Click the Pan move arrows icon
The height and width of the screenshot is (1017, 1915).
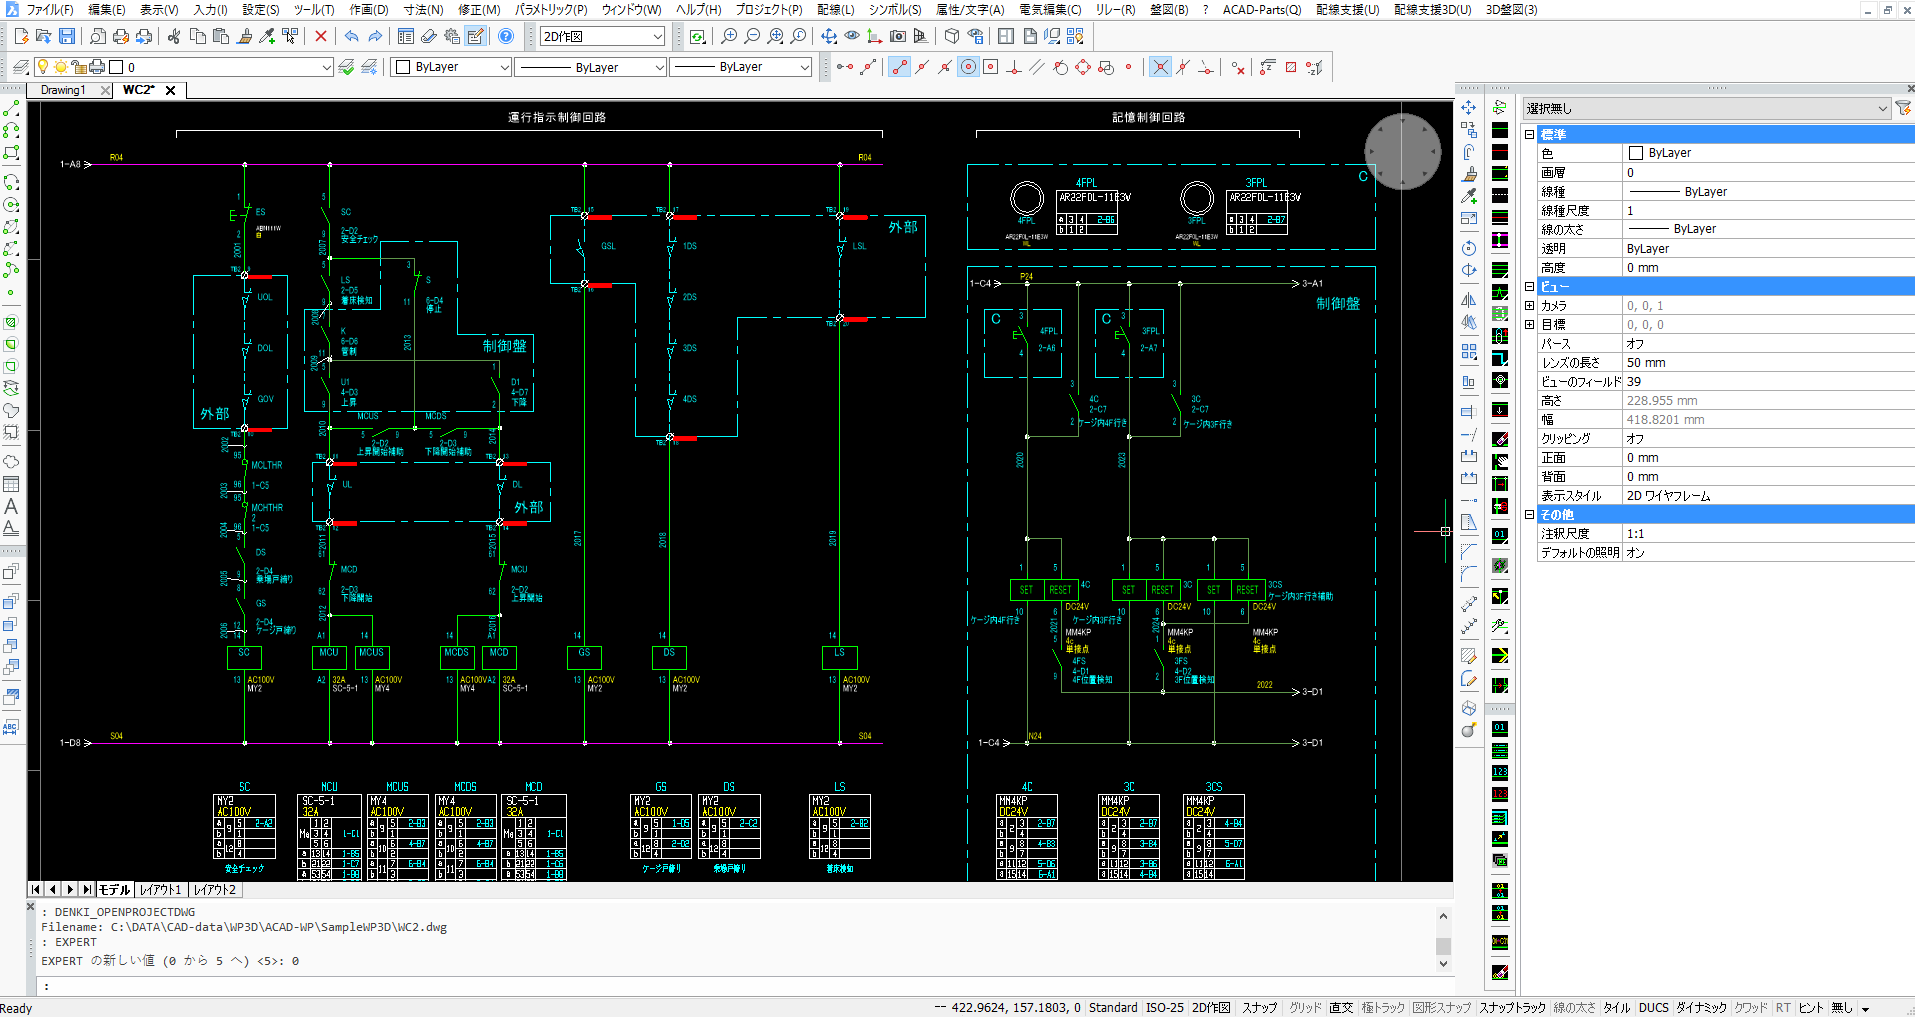point(829,36)
